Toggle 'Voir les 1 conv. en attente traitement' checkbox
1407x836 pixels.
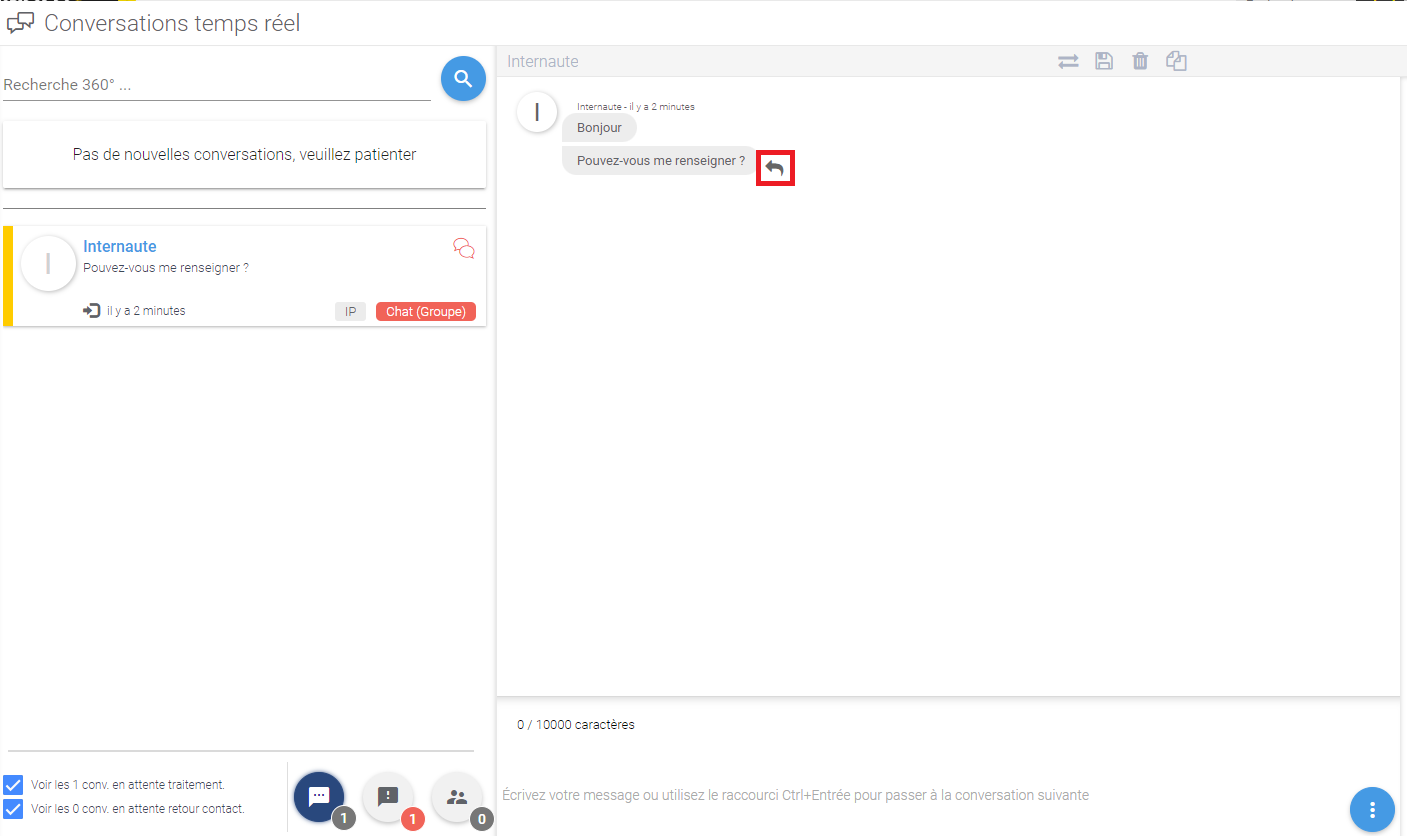click(x=13, y=785)
